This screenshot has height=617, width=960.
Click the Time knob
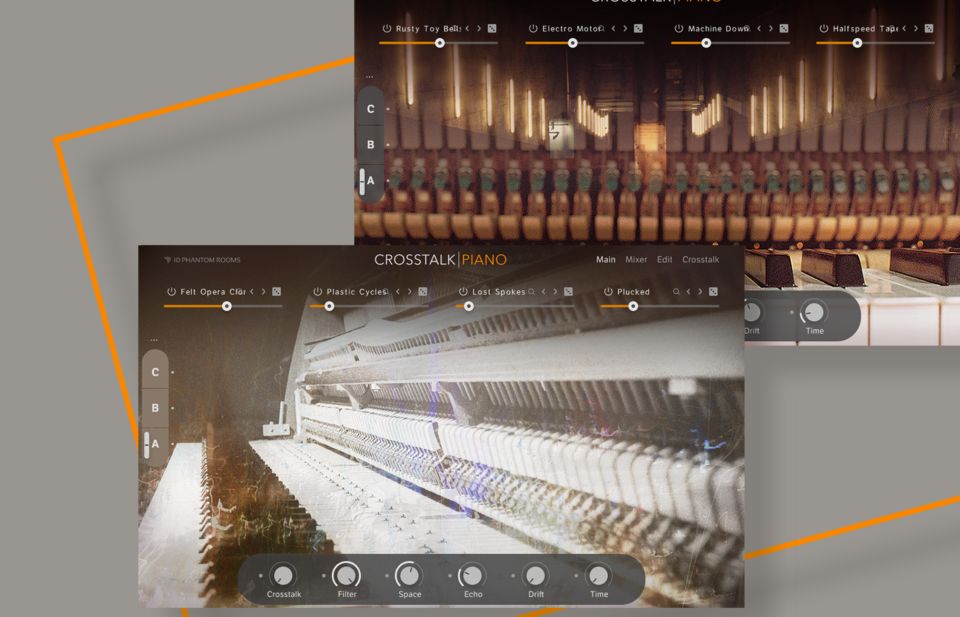click(x=598, y=578)
